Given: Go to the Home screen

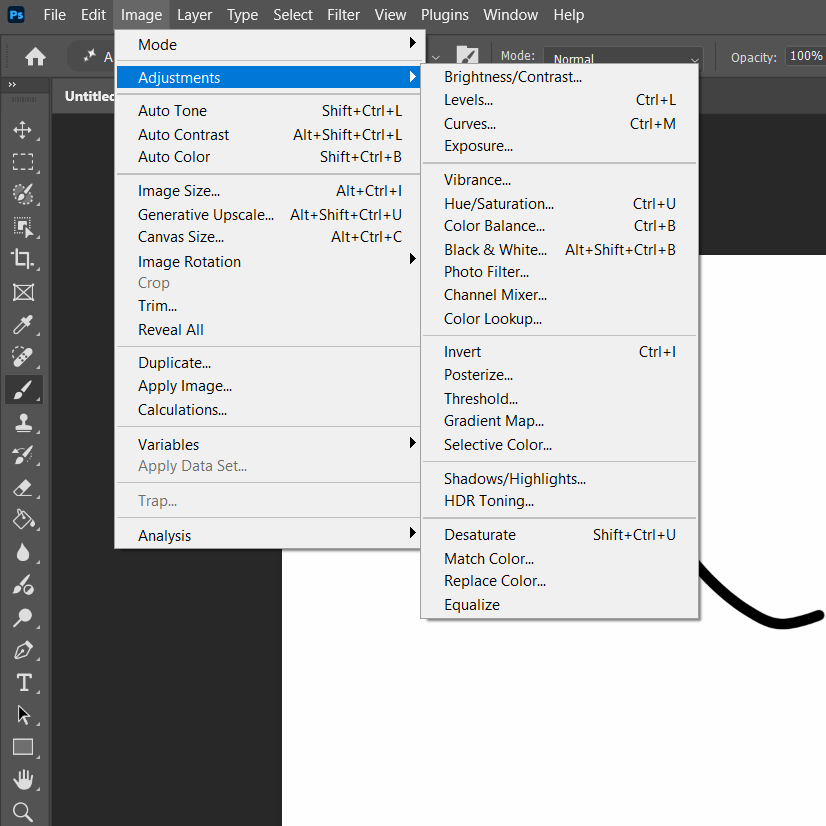Looking at the screenshot, I should [35, 56].
